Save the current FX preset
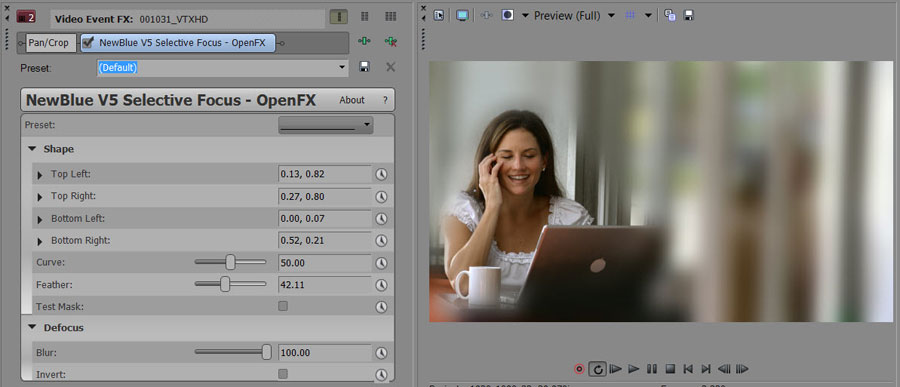The width and height of the screenshot is (900, 387). [x=364, y=67]
